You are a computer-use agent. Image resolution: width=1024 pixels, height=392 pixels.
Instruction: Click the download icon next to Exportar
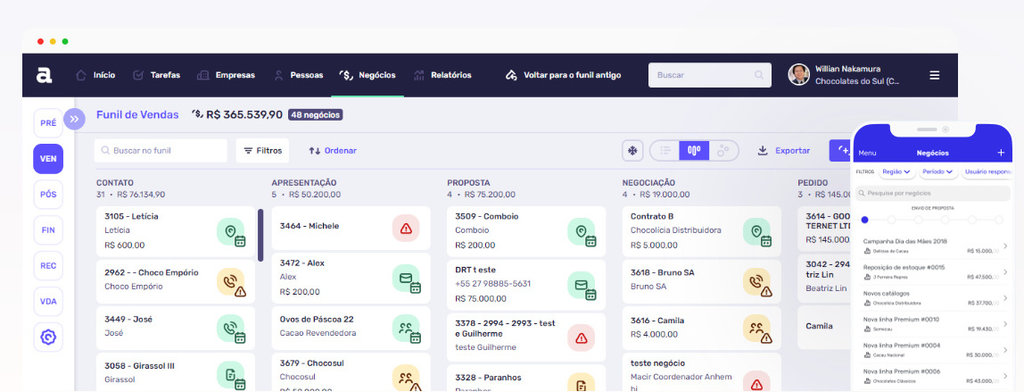tap(762, 151)
